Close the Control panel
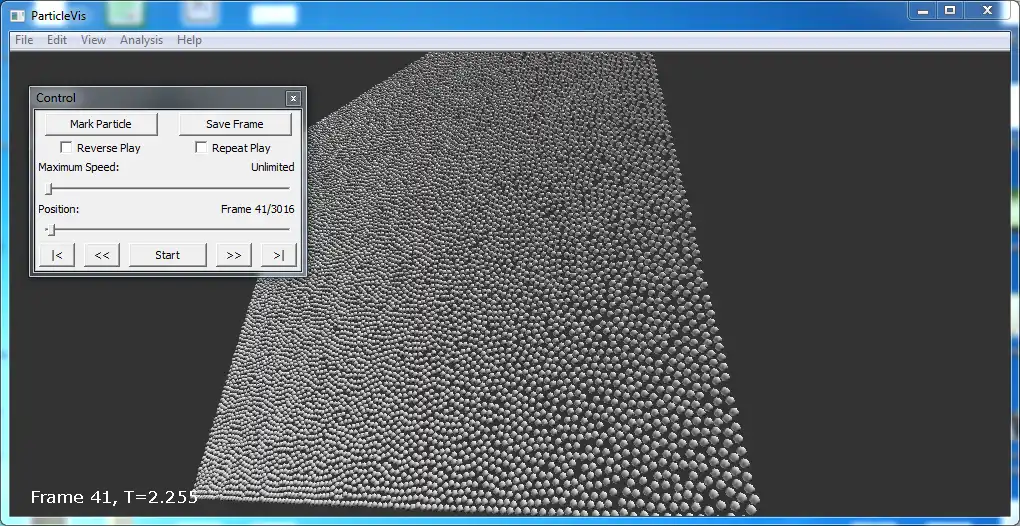The width and height of the screenshot is (1020, 526). (x=293, y=98)
